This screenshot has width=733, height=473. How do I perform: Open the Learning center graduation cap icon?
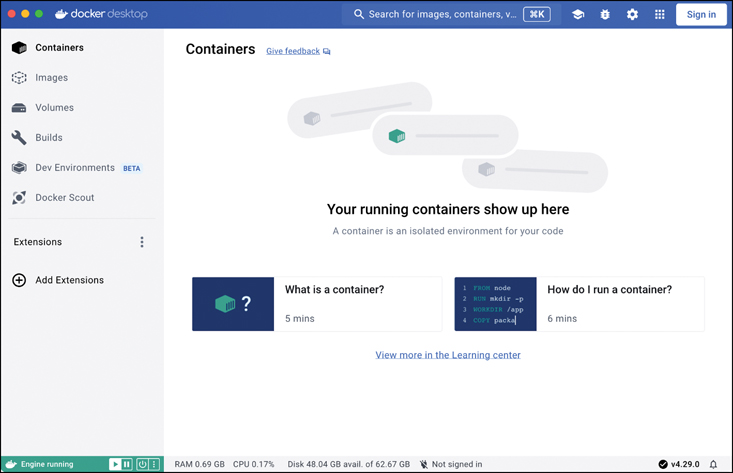pos(578,15)
